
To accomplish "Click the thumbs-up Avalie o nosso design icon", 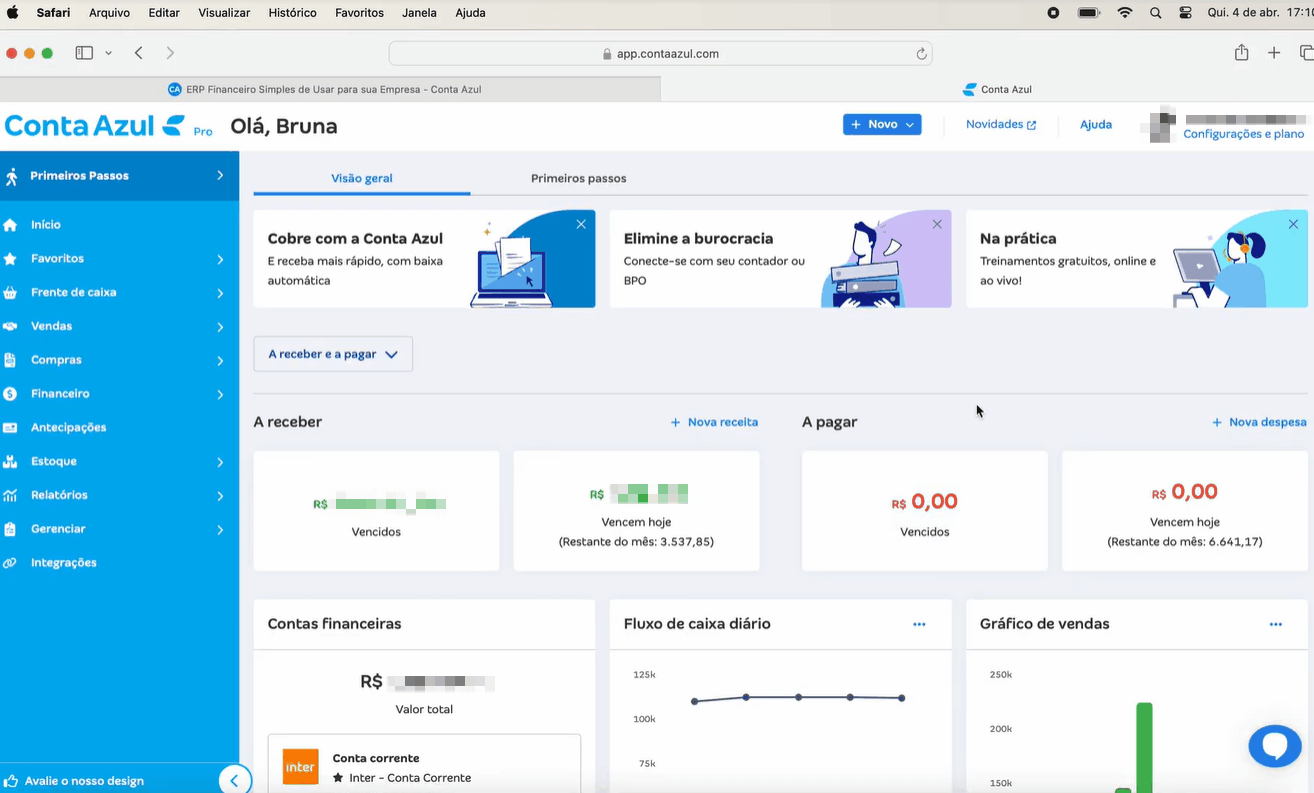I will [11, 781].
